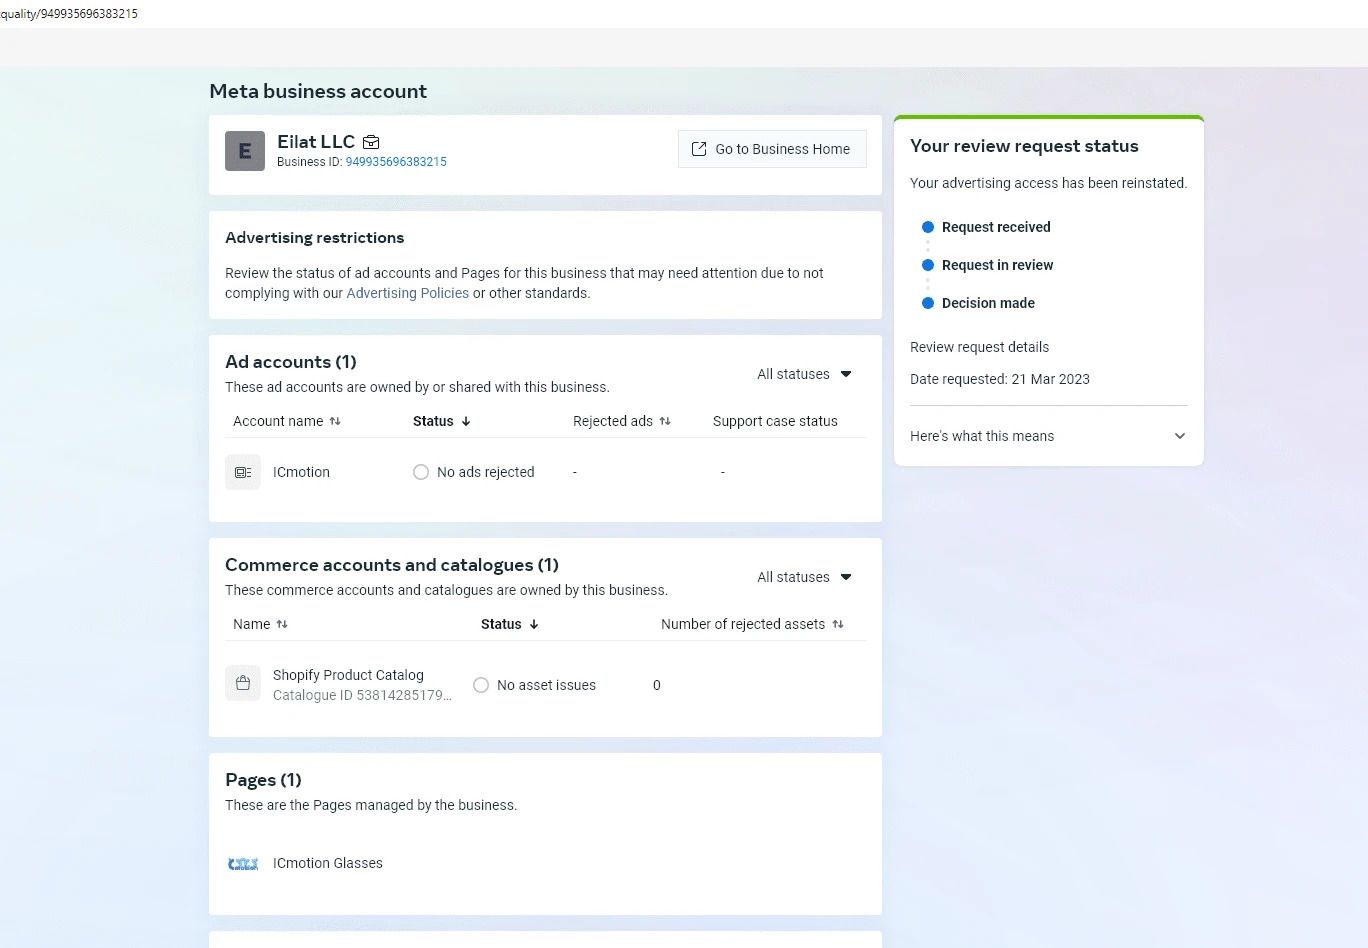The image size is (1368, 948).
Task: Expand Here's what this means section
Action: click(1048, 436)
